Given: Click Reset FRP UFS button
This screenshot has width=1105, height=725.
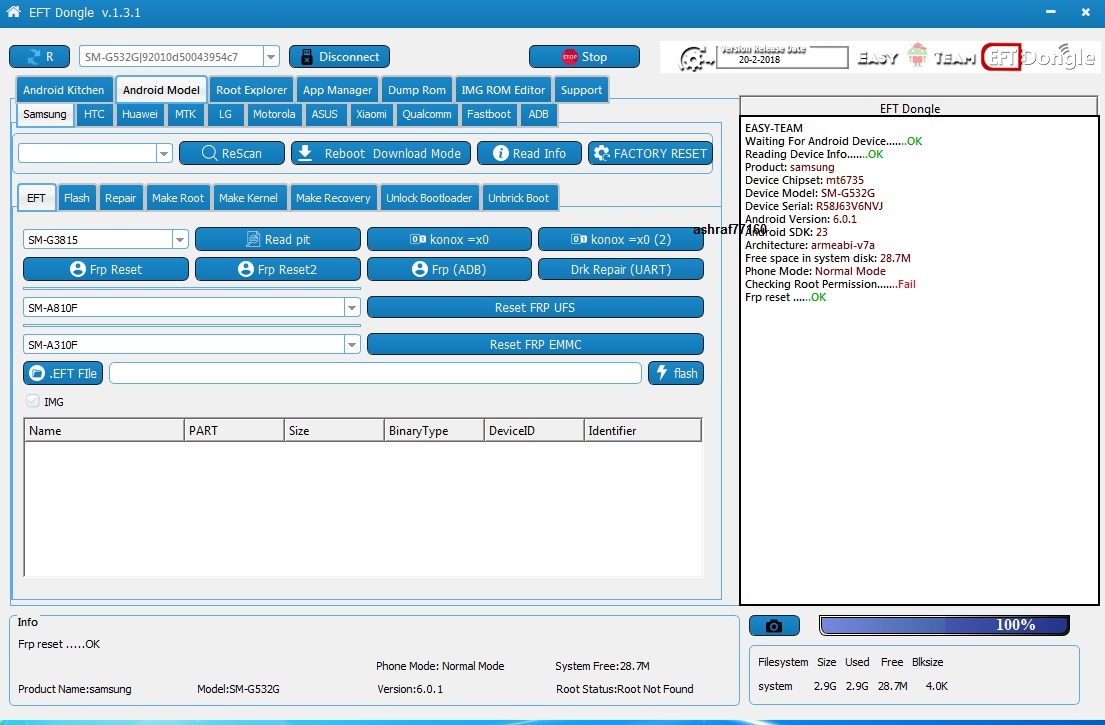Looking at the screenshot, I should pyautogui.click(x=535, y=307).
